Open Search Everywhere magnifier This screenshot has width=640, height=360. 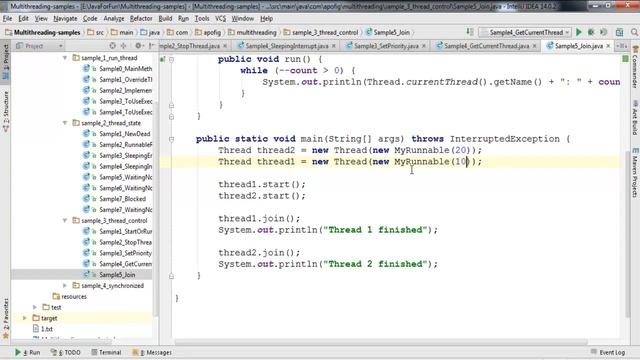(x=634, y=32)
